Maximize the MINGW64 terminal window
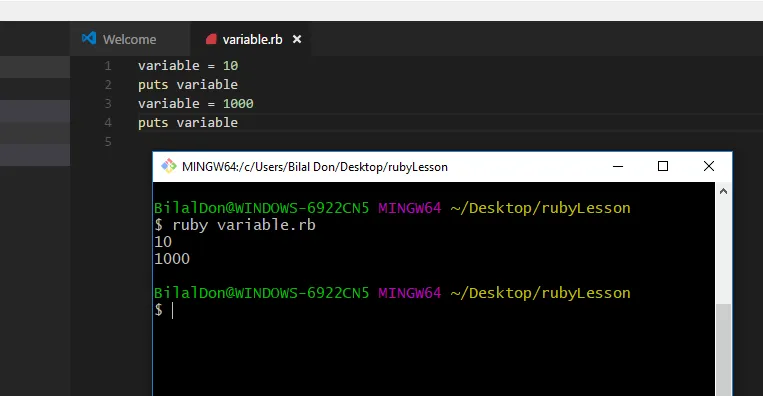The width and height of the screenshot is (763, 396). (x=663, y=166)
